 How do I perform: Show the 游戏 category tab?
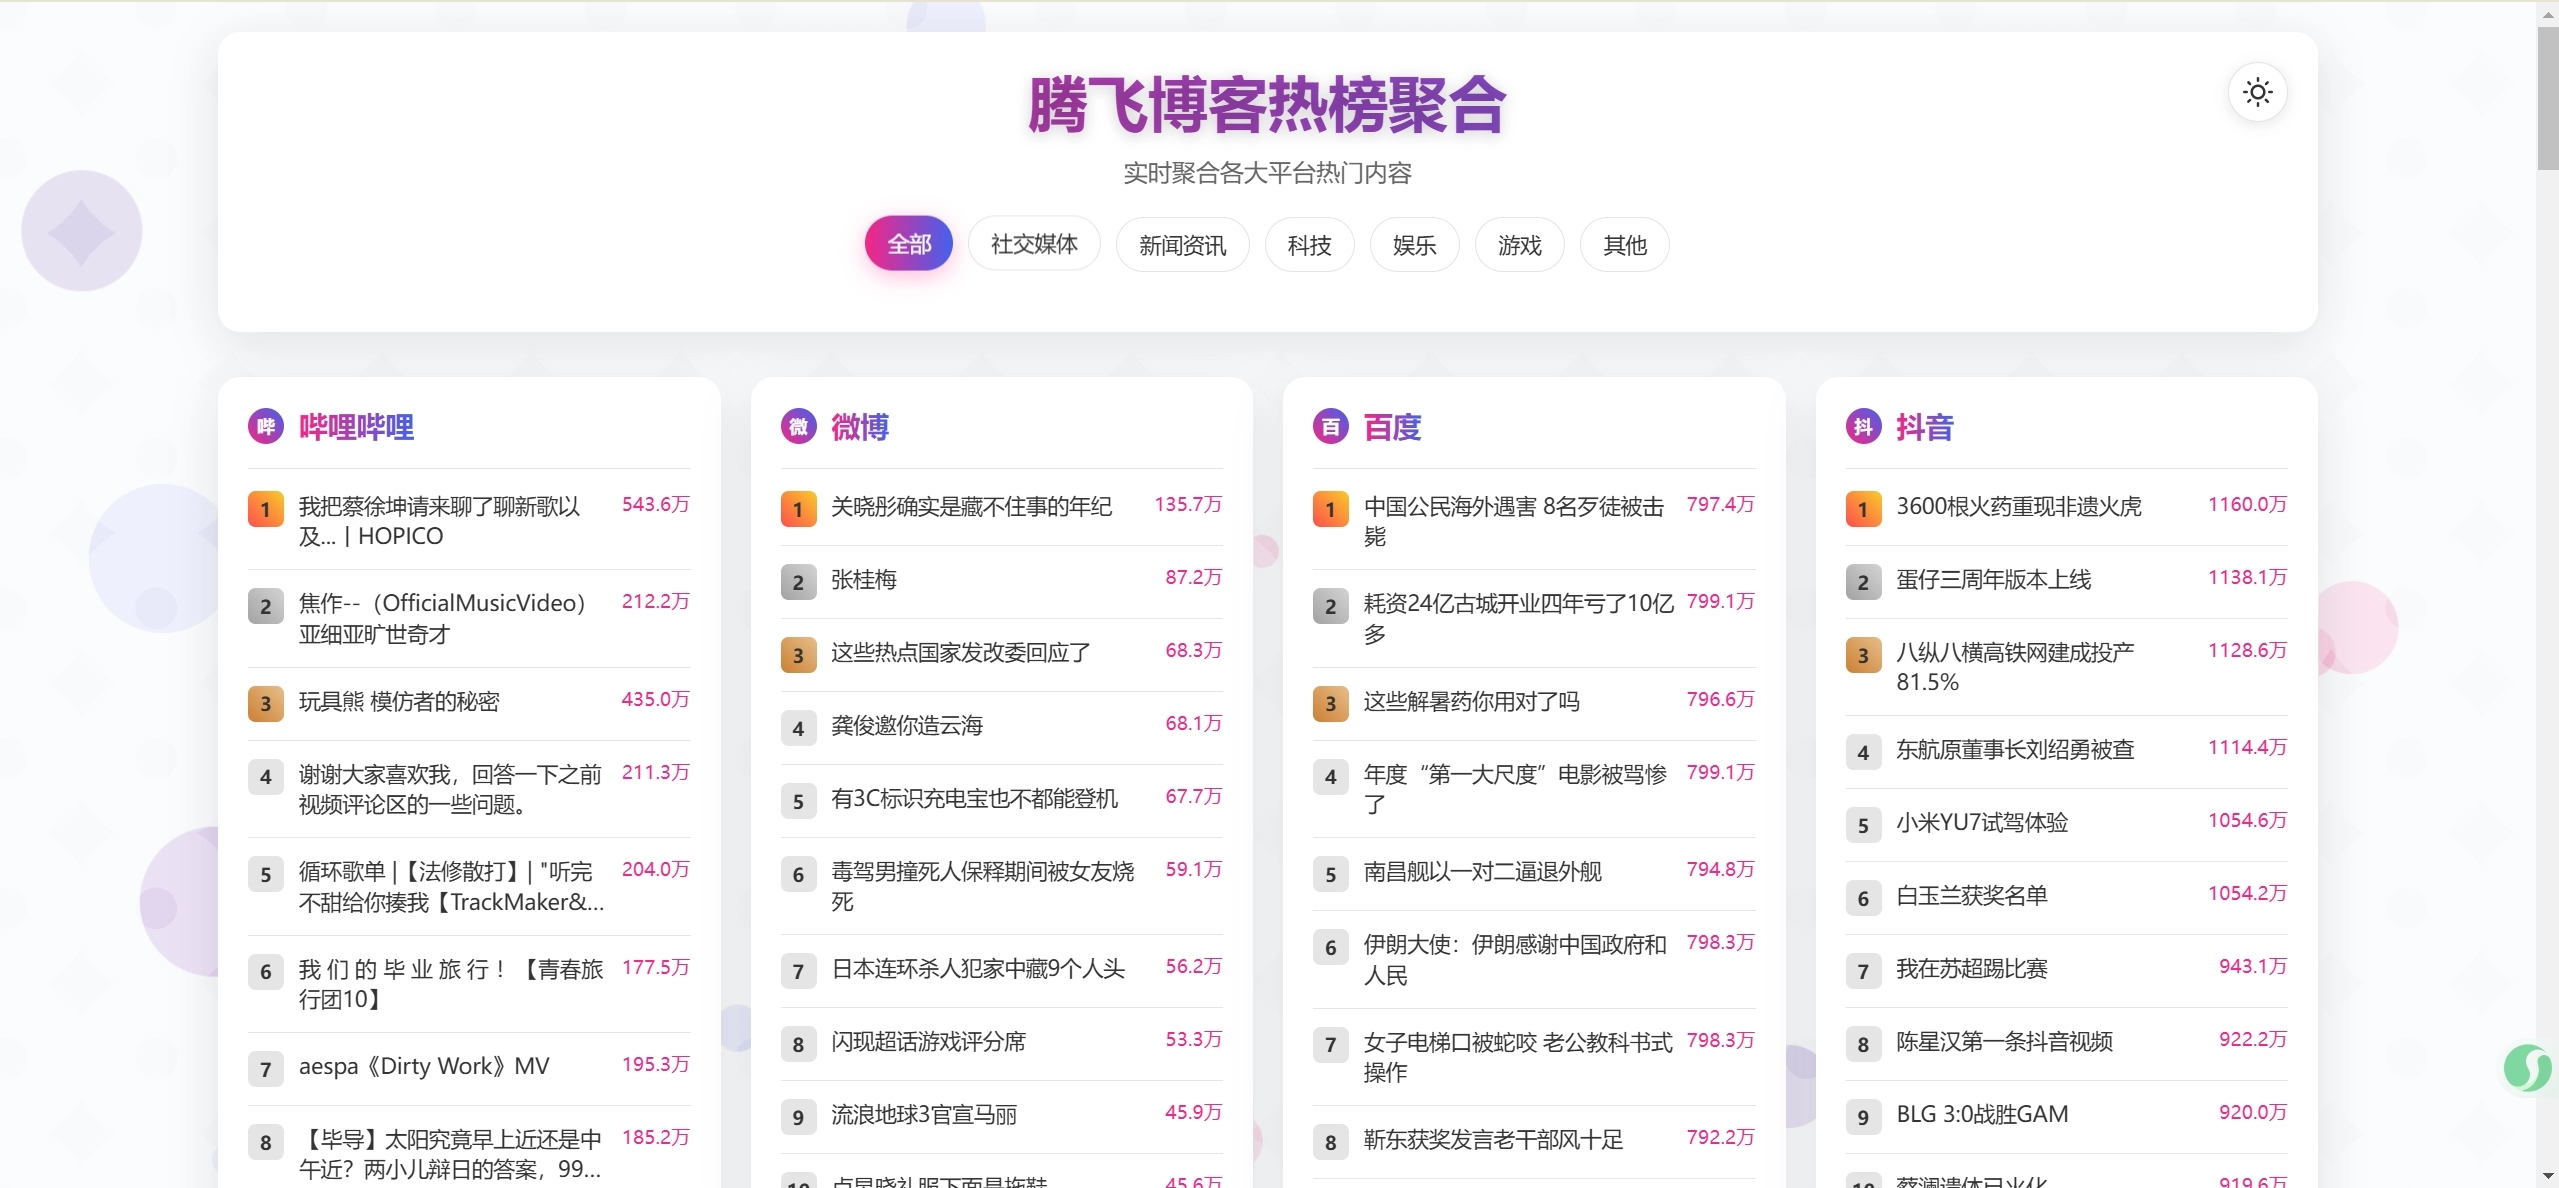pyautogui.click(x=1519, y=244)
